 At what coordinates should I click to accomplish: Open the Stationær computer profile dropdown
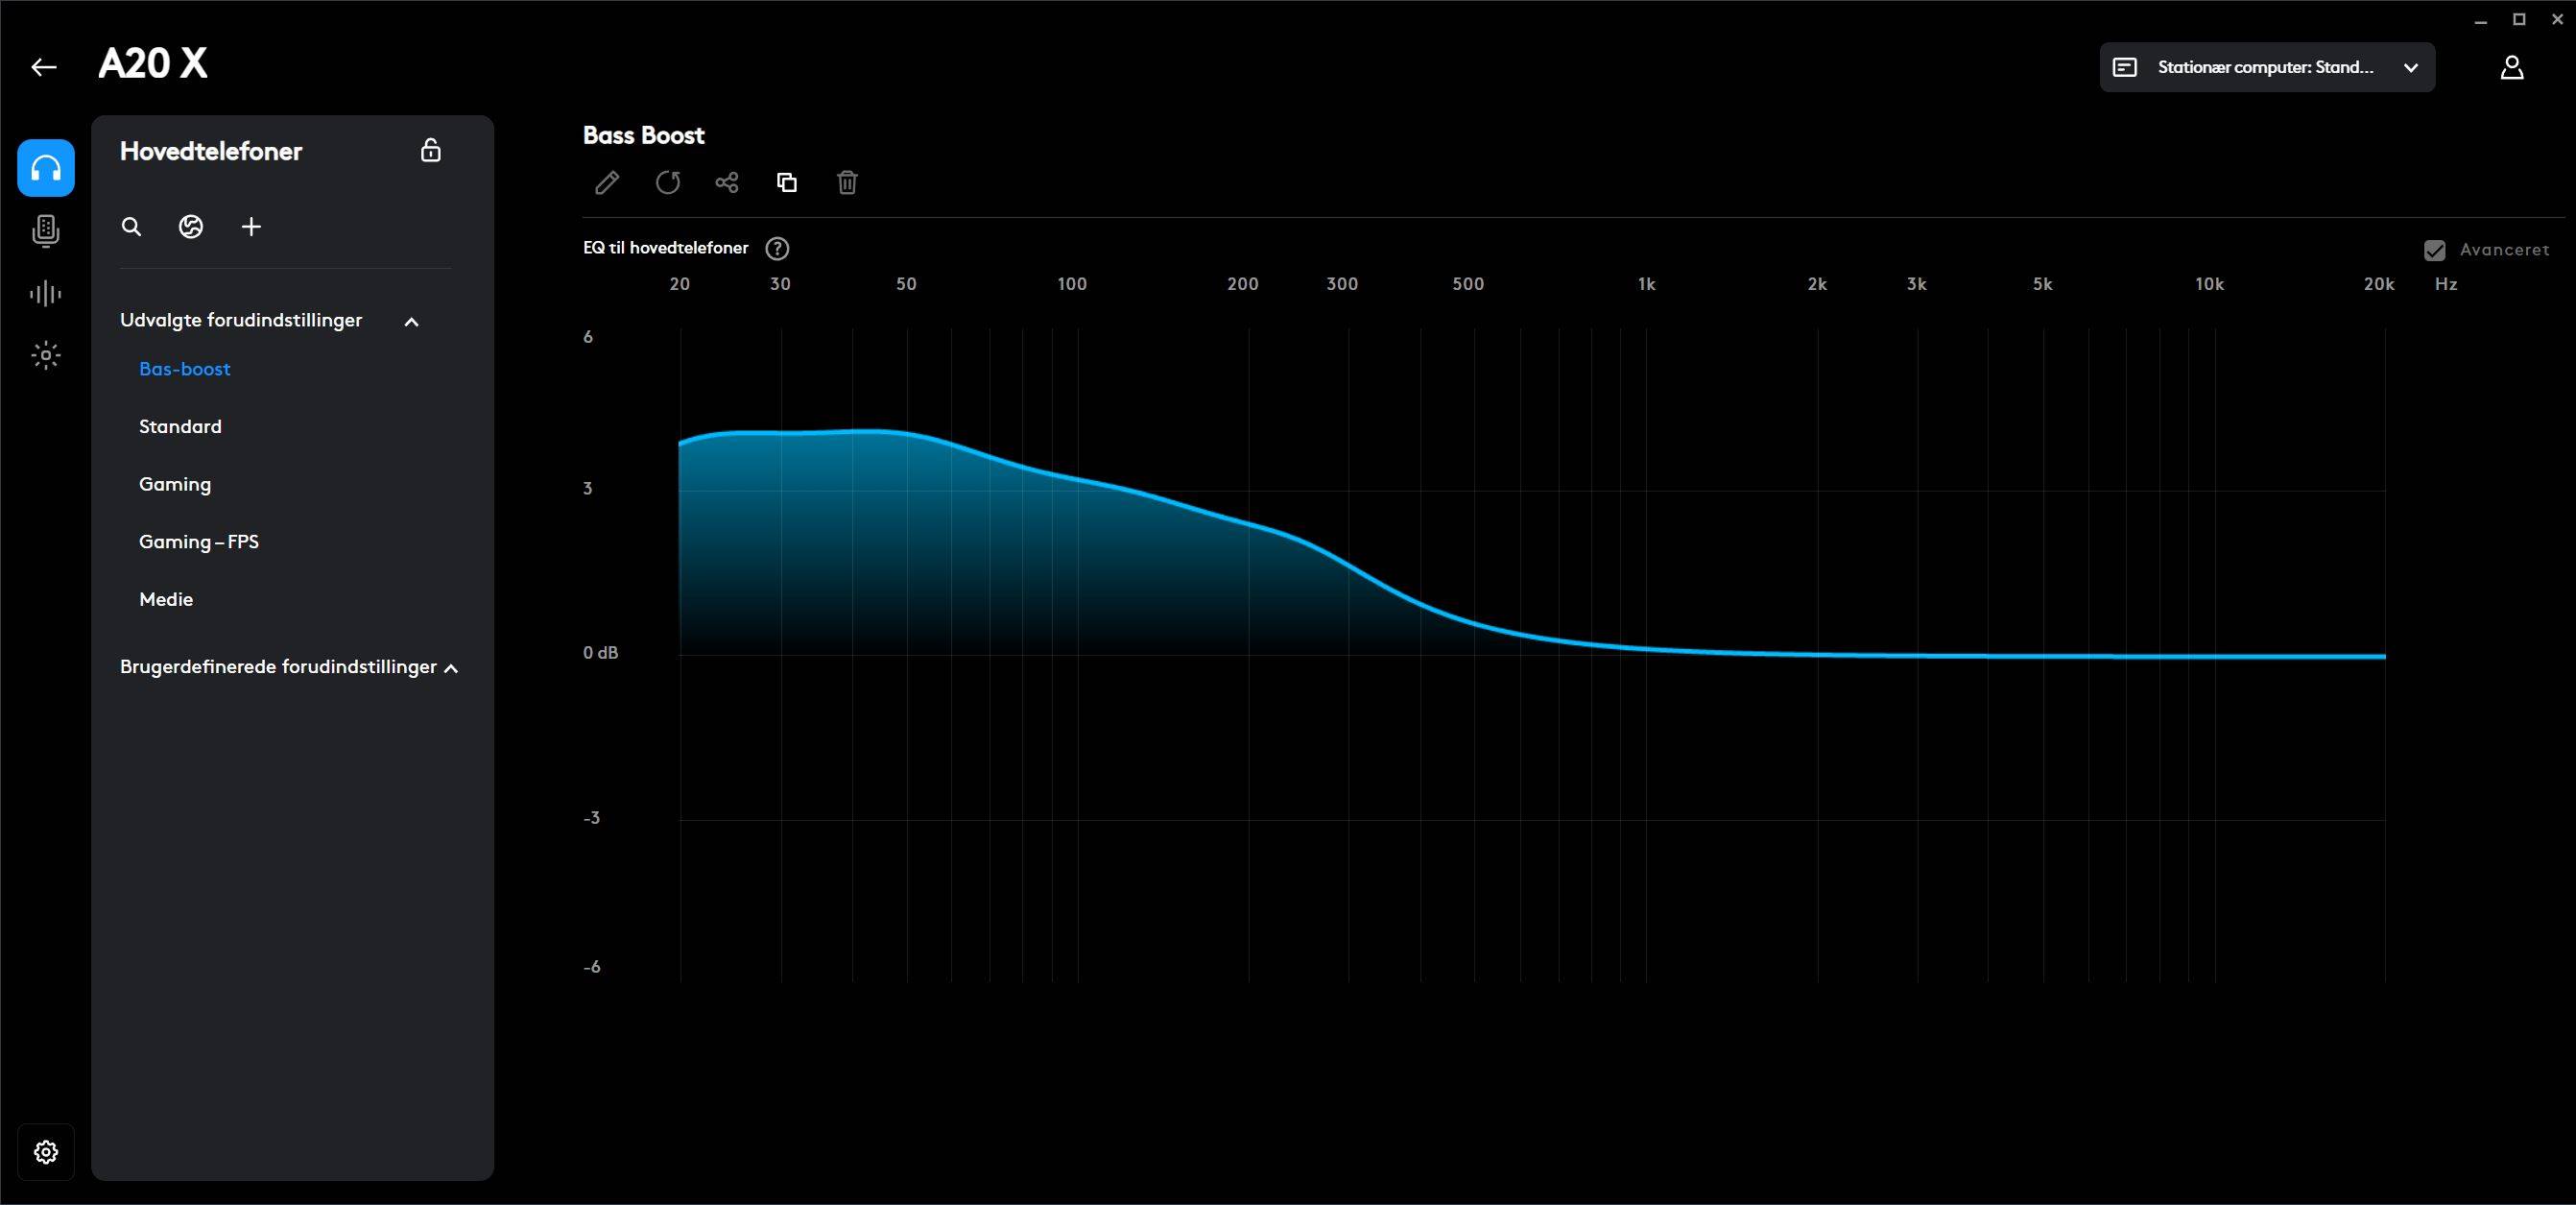pos(2266,68)
